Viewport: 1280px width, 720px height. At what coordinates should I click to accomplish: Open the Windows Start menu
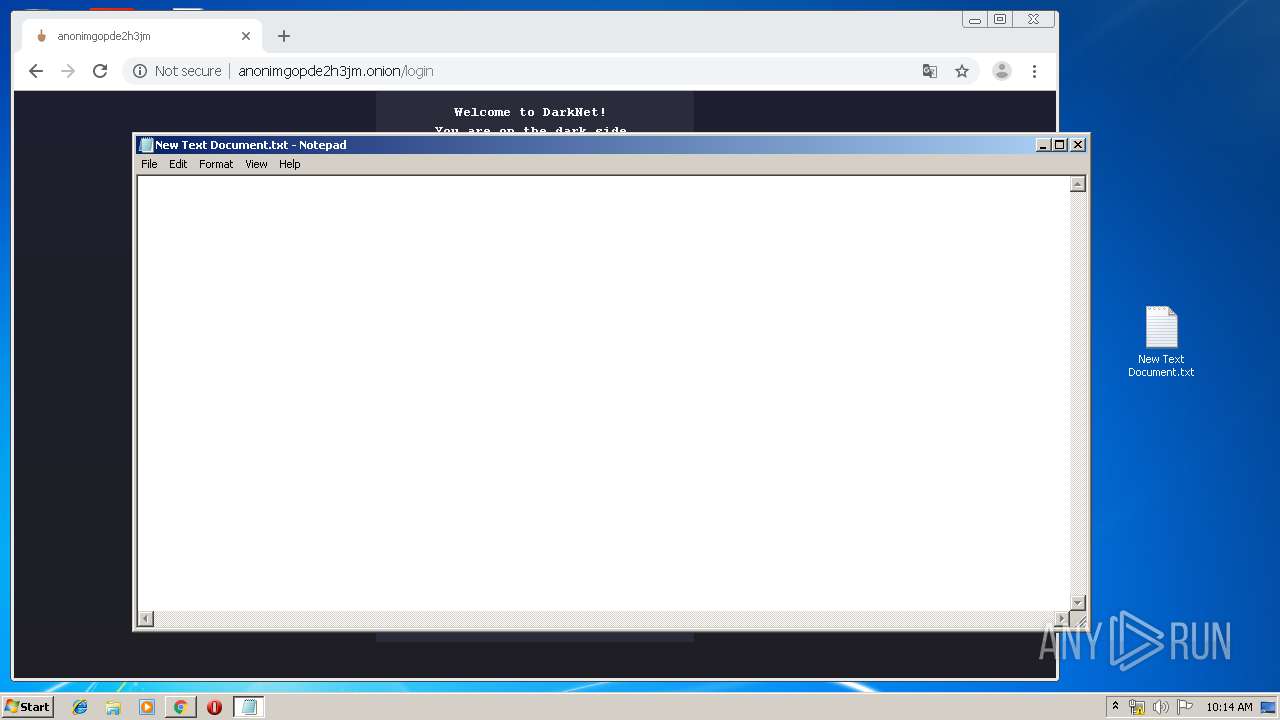pyautogui.click(x=28, y=707)
